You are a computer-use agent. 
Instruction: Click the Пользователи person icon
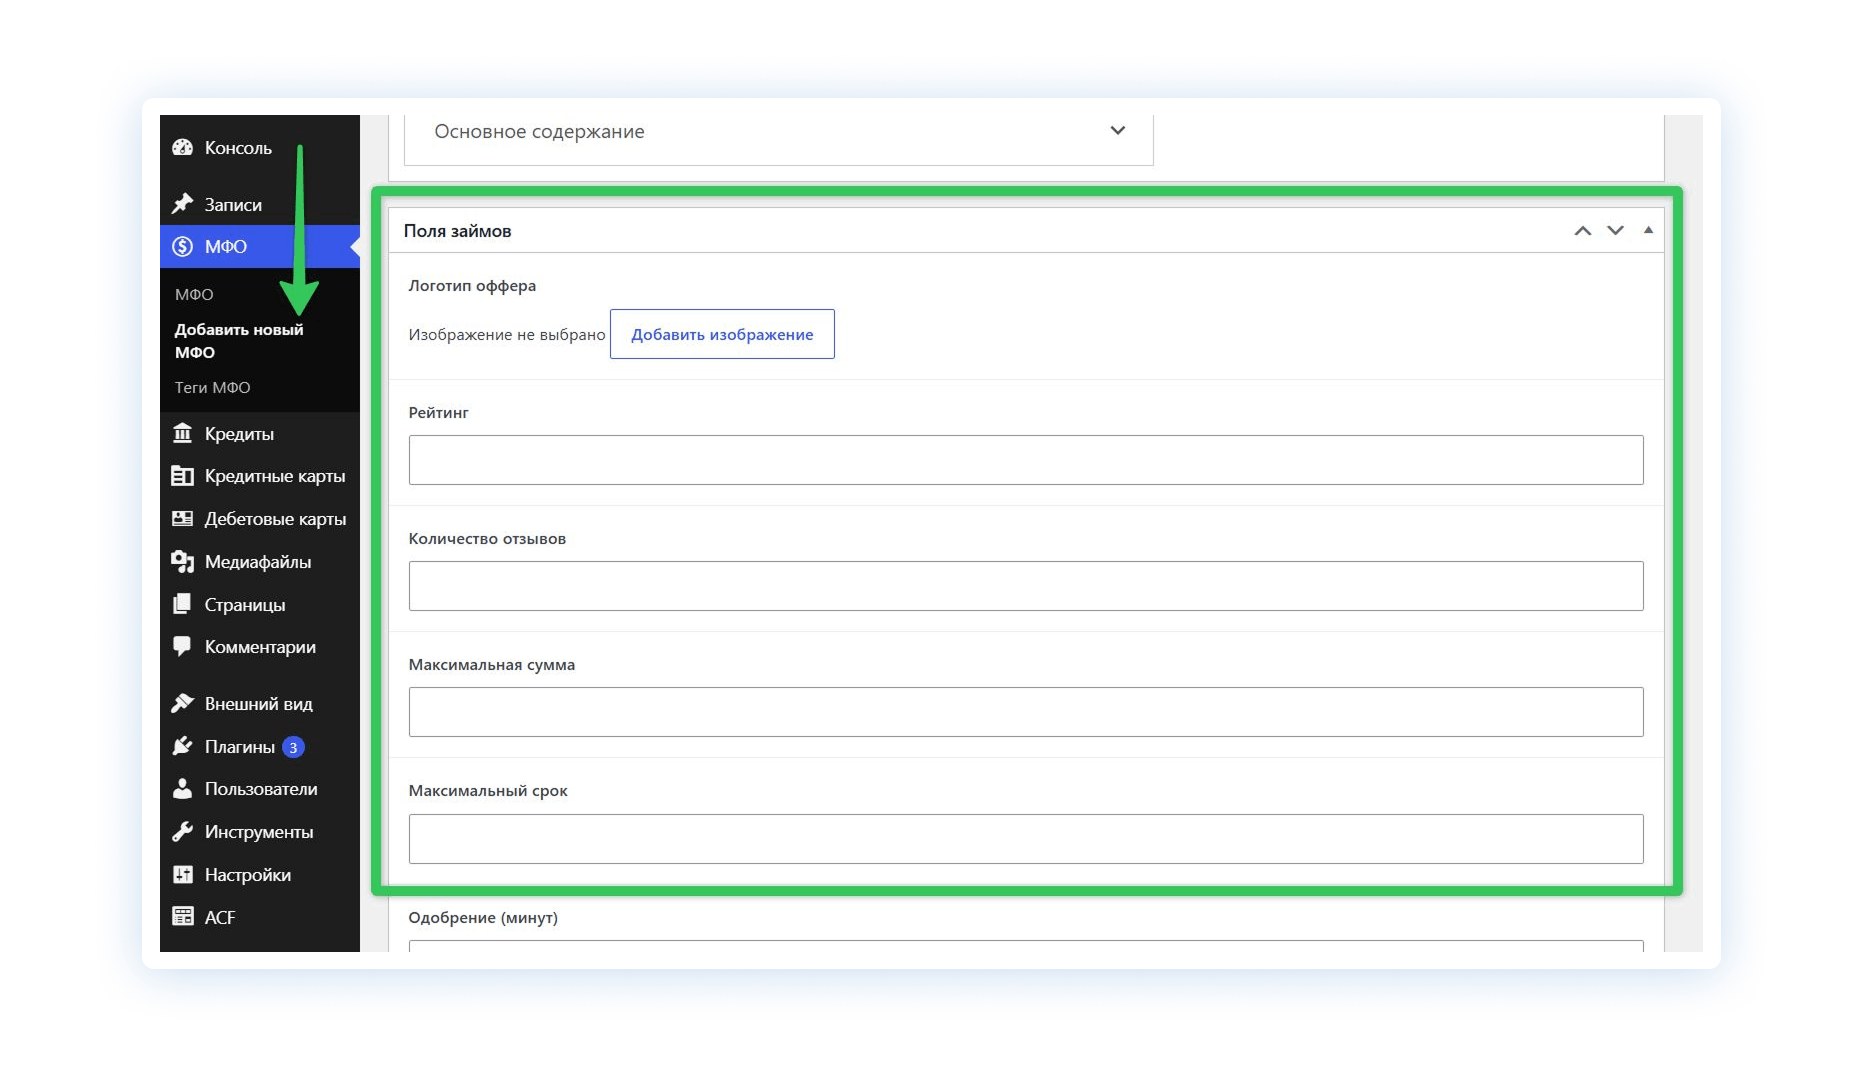click(182, 788)
